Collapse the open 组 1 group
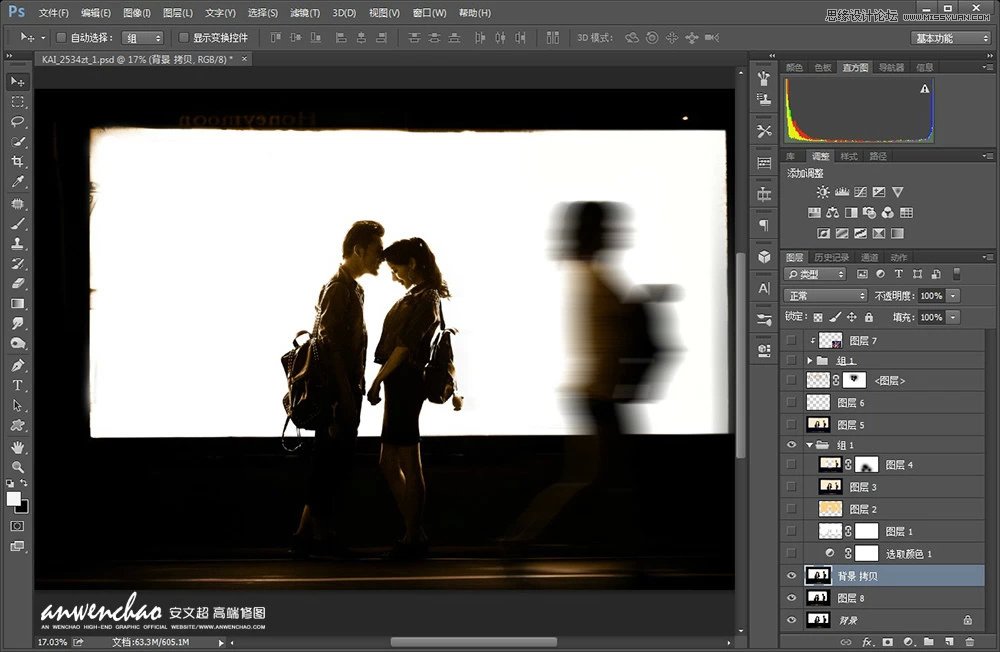The image size is (1000, 652). (809, 445)
